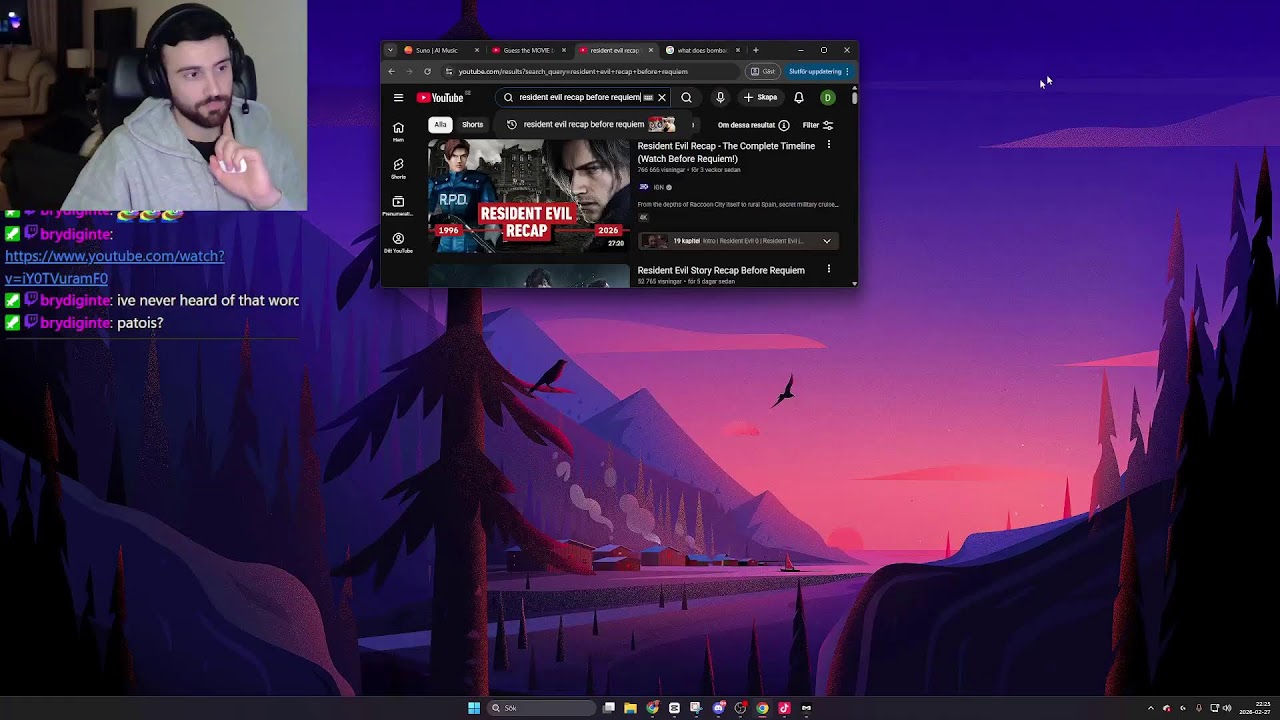Open Shorts in the YouTube sidebar
The image size is (1280, 720).
click(x=398, y=168)
